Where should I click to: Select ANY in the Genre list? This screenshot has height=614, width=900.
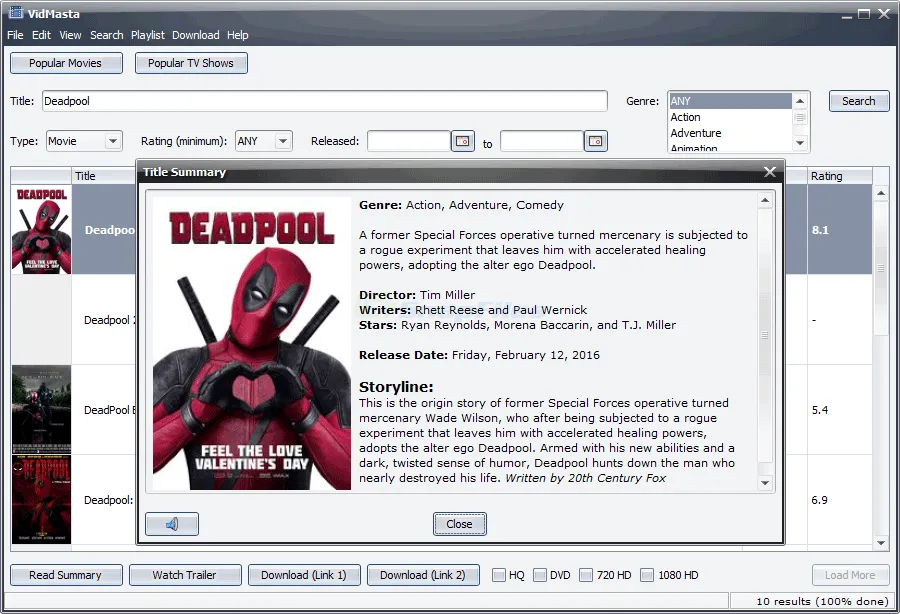[x=730, y=101]
